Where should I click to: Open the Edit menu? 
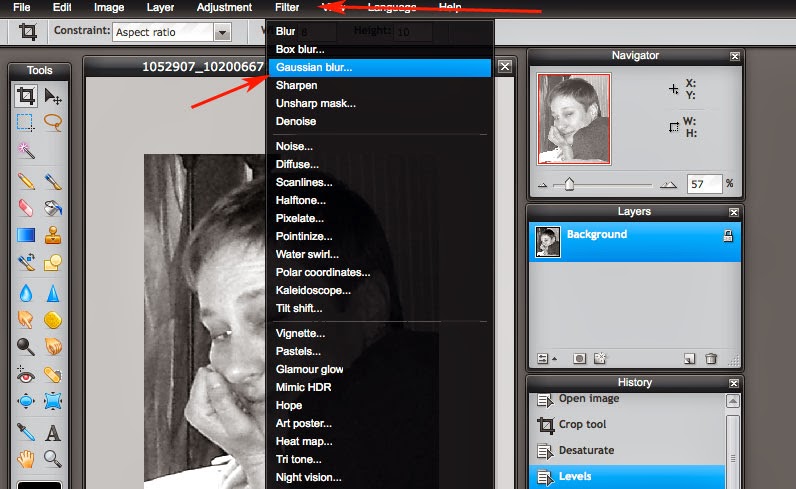pyautogui.click(x=61, y=8)
